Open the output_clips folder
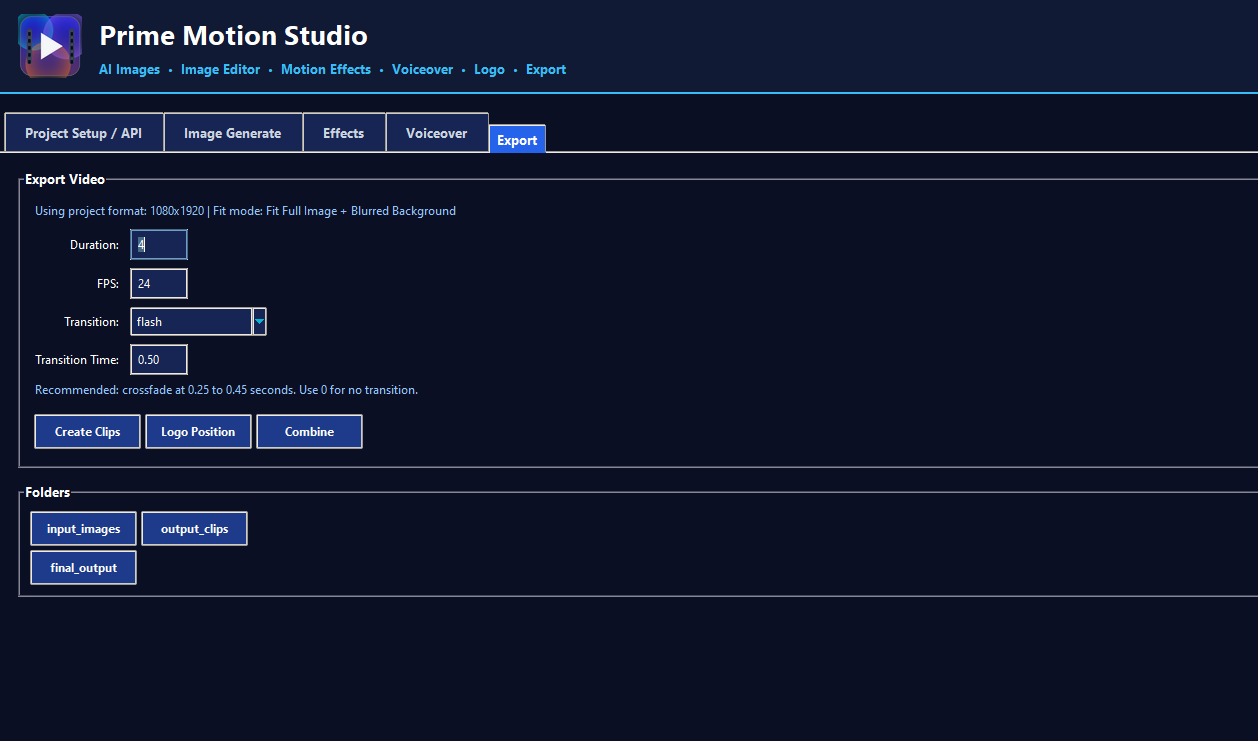 tap(194, 529)
